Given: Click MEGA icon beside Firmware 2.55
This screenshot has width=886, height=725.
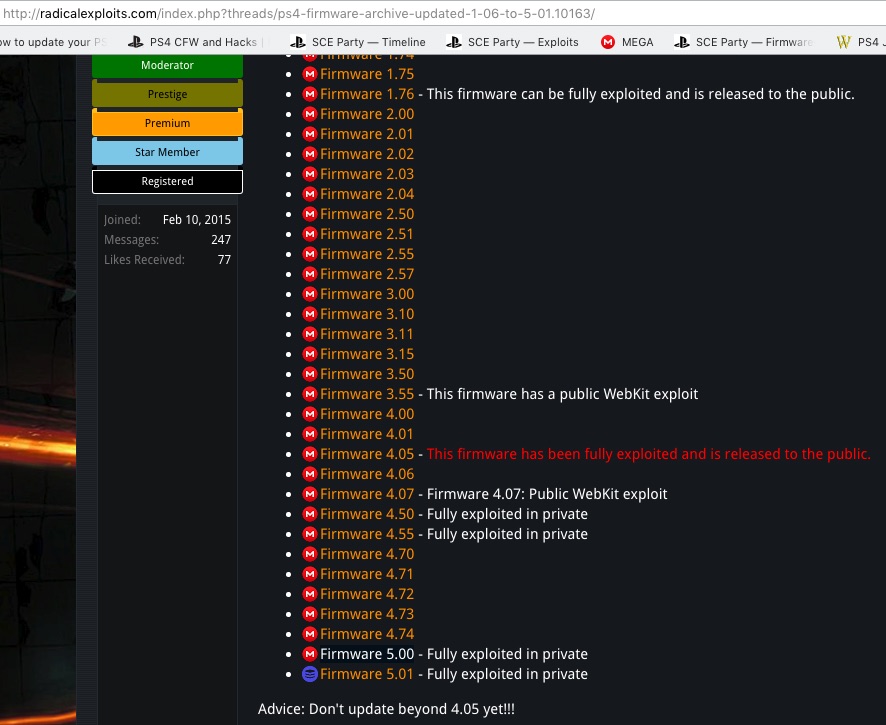Looking at the screenshot, I should [x=310, y=254].
